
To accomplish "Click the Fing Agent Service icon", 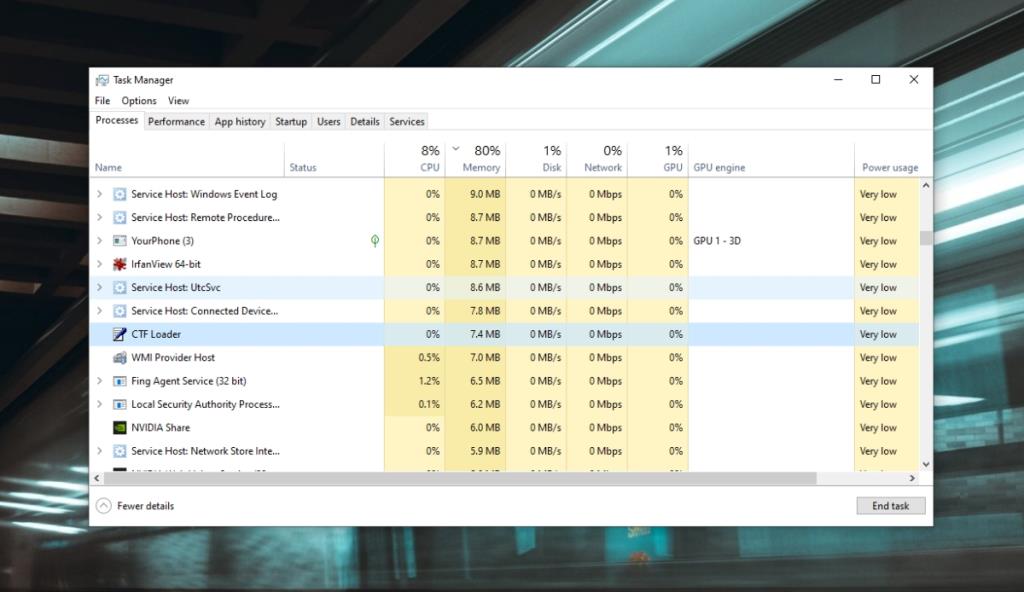I will click(120, 381).
